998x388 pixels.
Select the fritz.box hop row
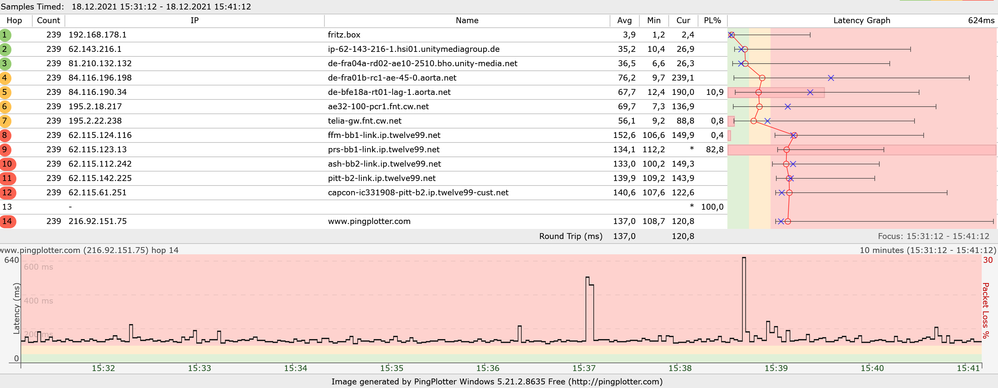pos(499,35)
